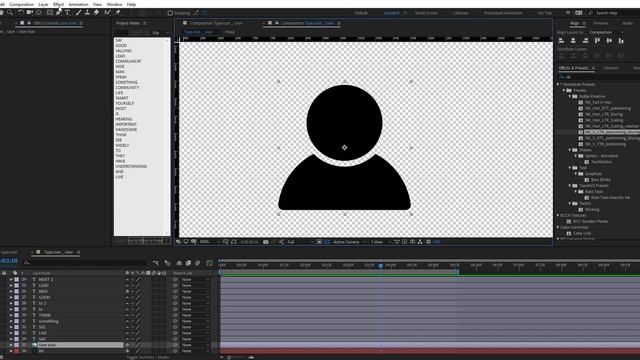
Task: Click the current time indicator on timeline
Action: click(381, 266)
